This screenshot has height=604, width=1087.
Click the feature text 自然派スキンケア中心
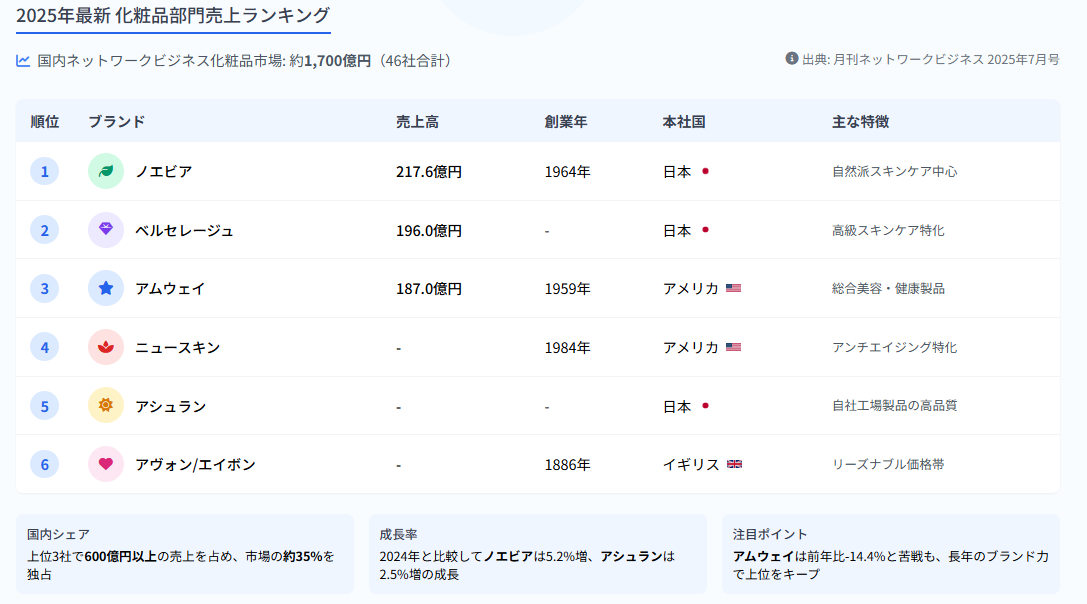894,171
